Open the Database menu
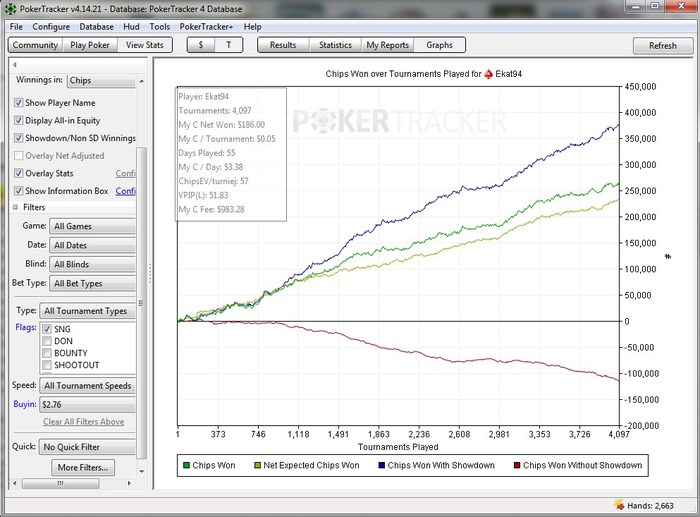The height and width of the screenshot is (517, 700). tap(96, 27)
